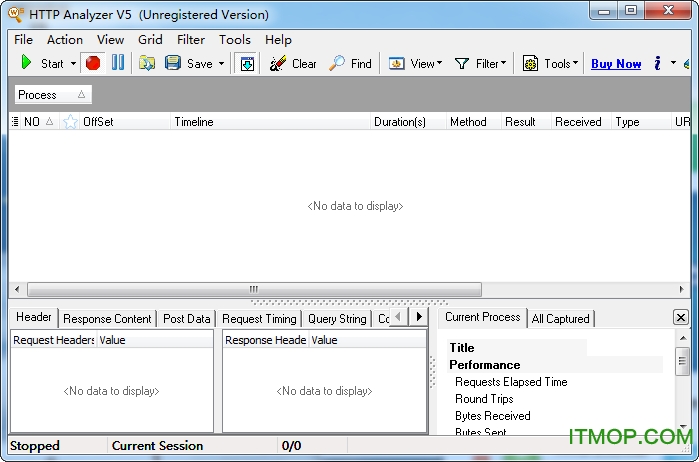The image size is (699, 462).
Task: Click the Round Trips entry
Action: pyautogui.click(x=484, y=399)
